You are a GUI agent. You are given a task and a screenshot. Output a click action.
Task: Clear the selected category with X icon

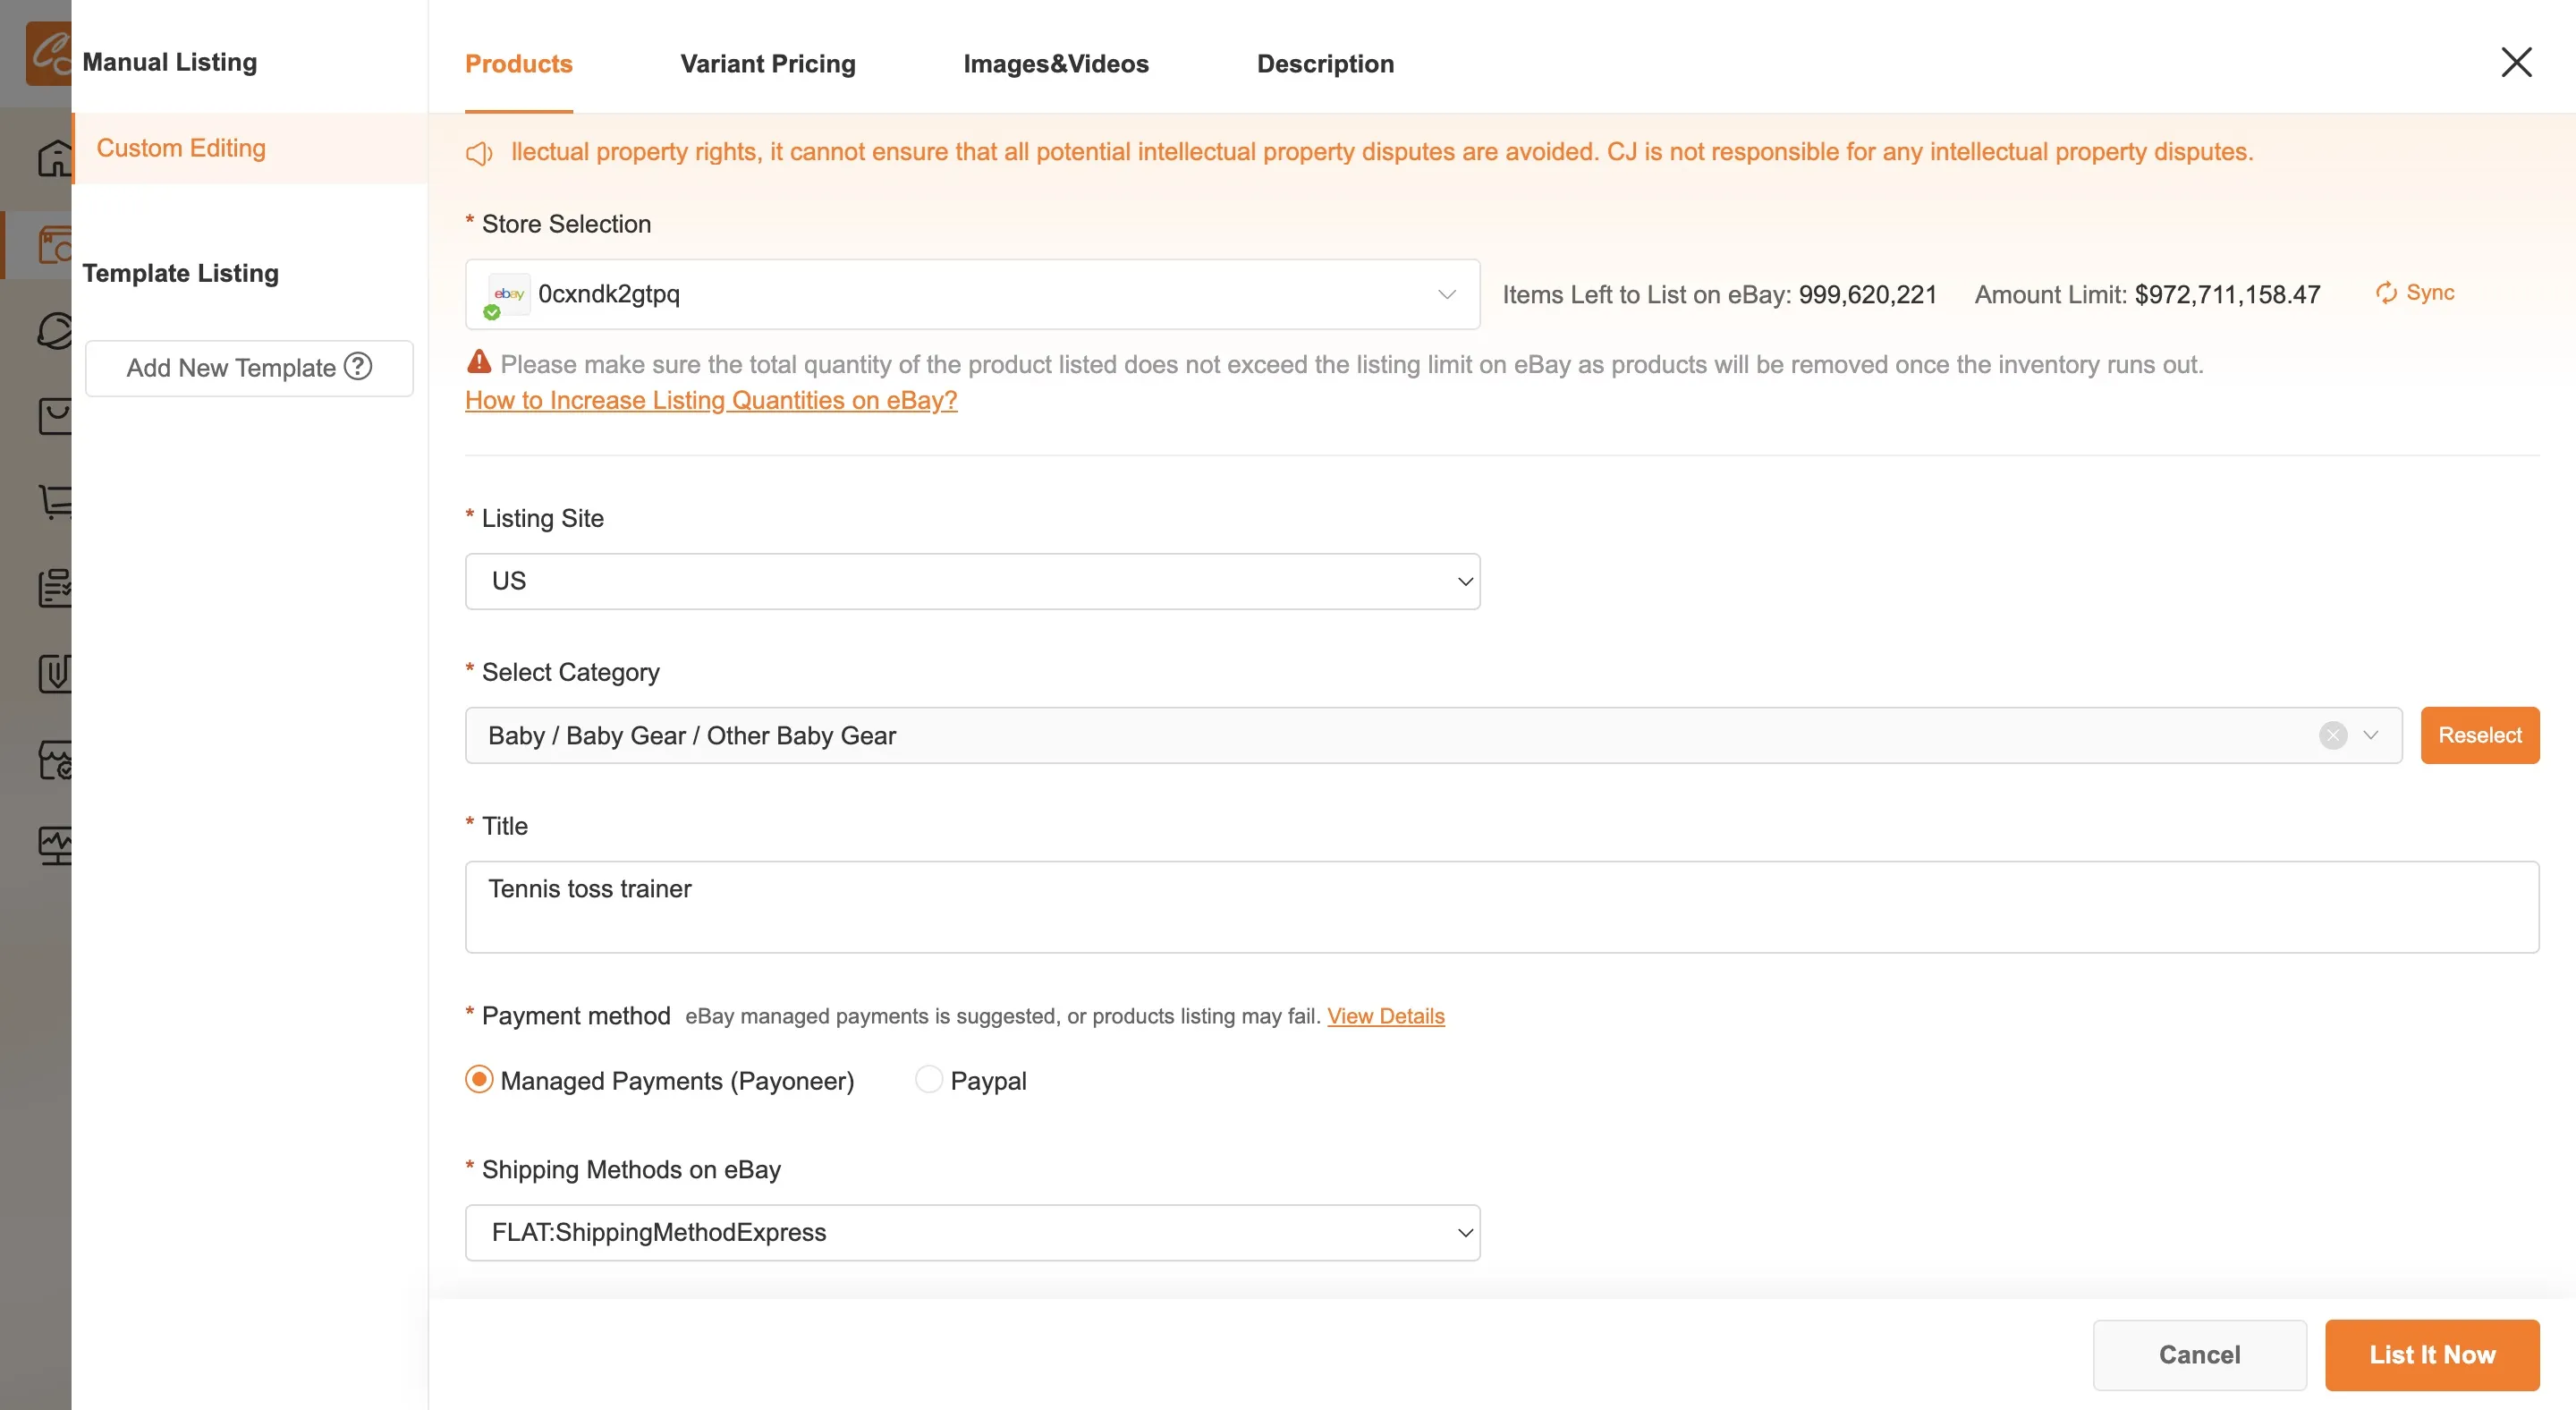[x=2333, y=735]
